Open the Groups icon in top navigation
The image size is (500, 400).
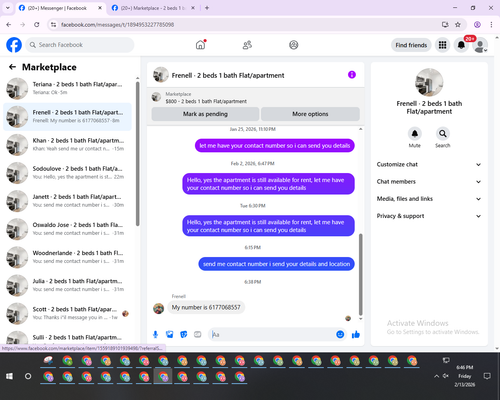[x=294, y=45]
